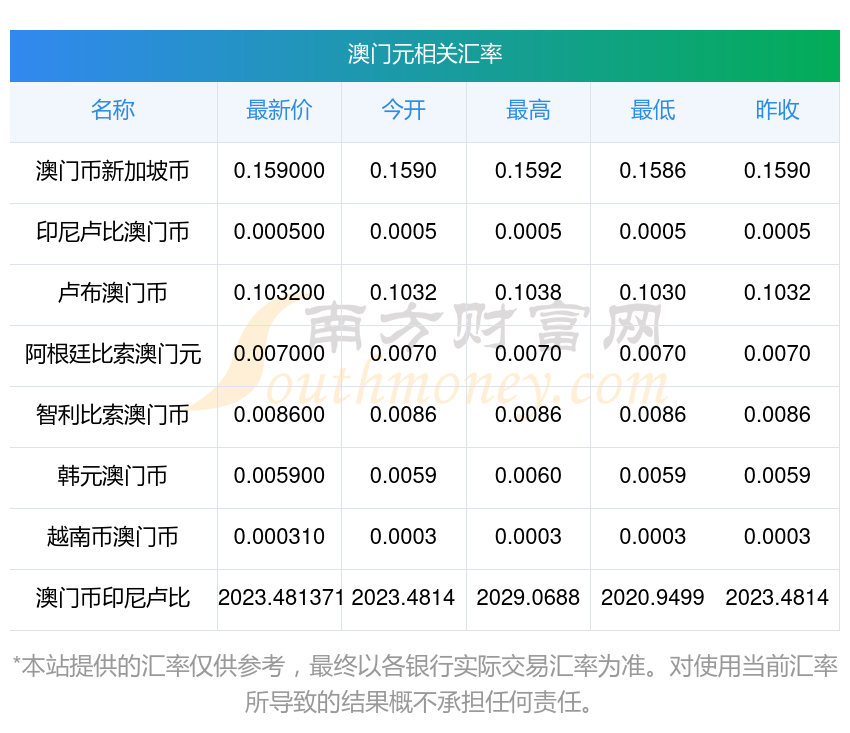Viewport: 850px width, 733px height.
Task: Click 今开 value in 韩元澳门币 row
Action: click(x=403, y=475)
